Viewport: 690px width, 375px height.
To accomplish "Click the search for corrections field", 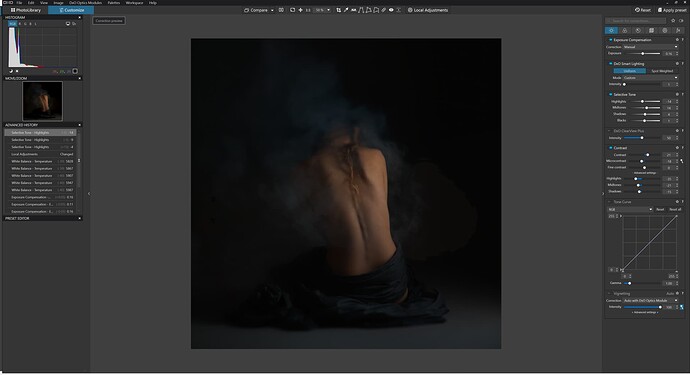I will (x=636, y=21).
